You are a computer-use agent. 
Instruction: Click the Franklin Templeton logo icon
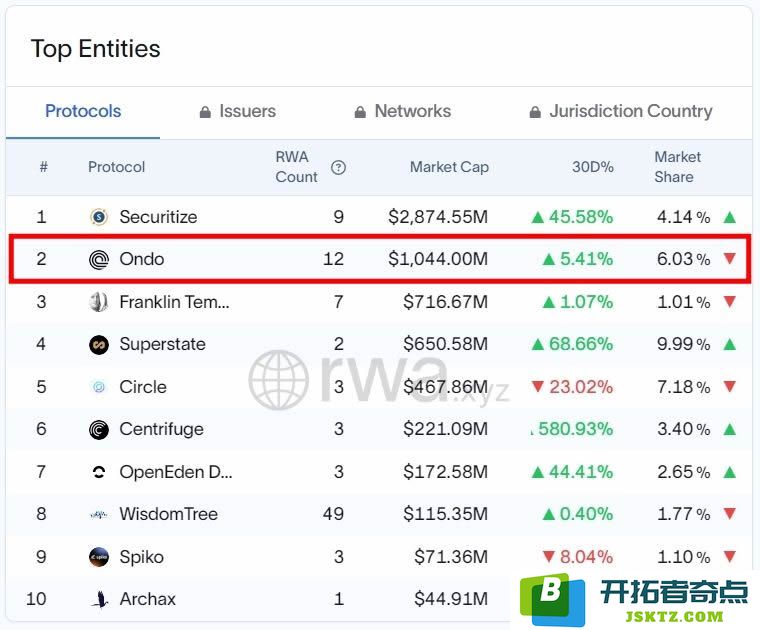pyautogui.click(x=99, y=302)
